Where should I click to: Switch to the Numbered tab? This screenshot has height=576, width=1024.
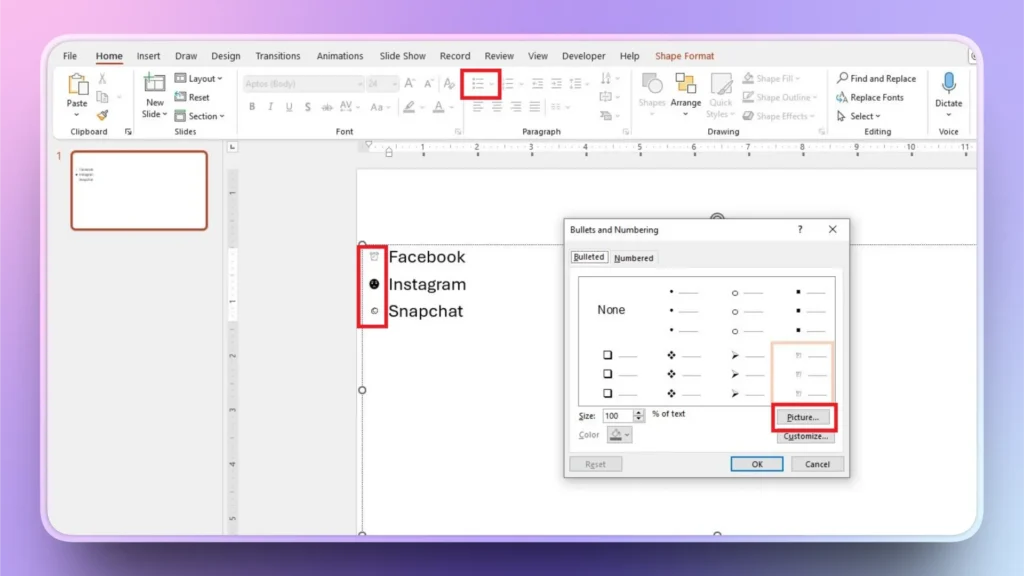coord(634,257)
